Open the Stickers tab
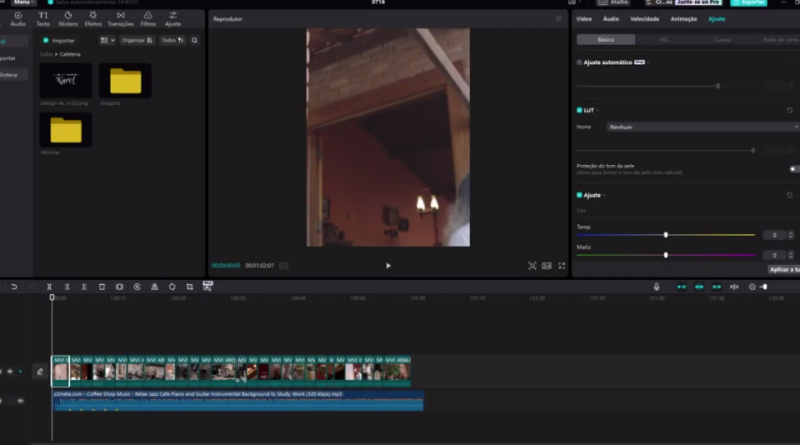The height and width of the screenshot is (445, 800). pyautogui.click(x=68, y=19)
